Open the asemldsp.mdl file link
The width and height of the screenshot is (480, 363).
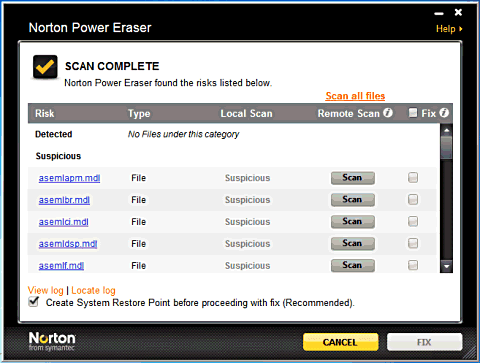point(68,244)
